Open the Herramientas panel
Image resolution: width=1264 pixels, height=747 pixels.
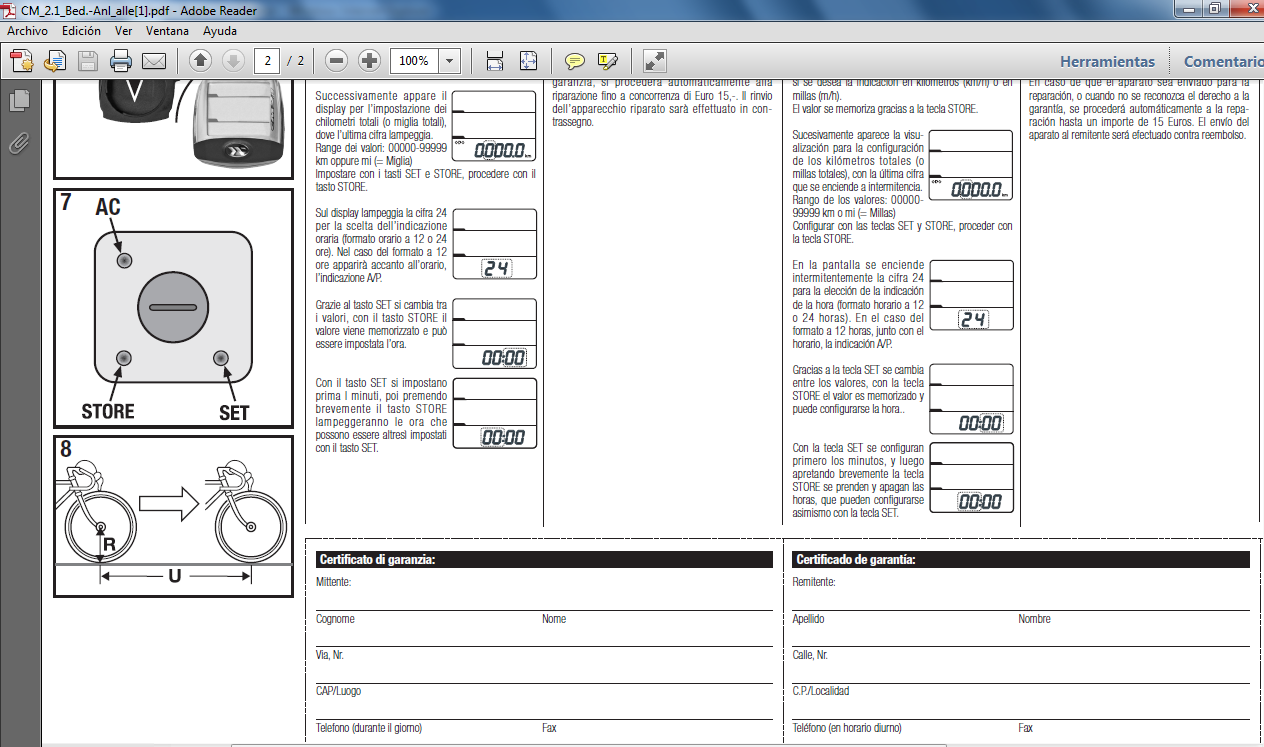pos(1107,61)
